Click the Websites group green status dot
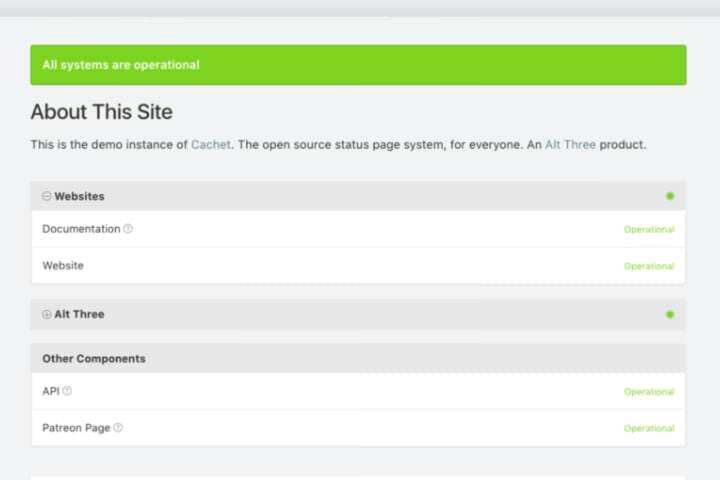720x480 pixels. (x=670, y=196)
